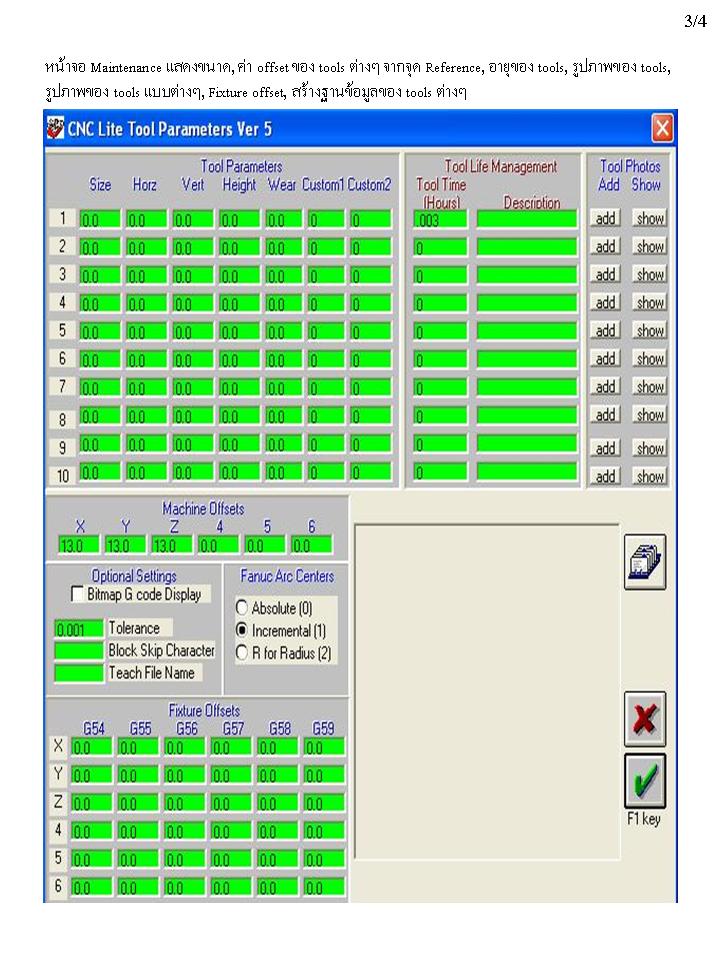Click Description field for tool 1

tap(527, 219)
